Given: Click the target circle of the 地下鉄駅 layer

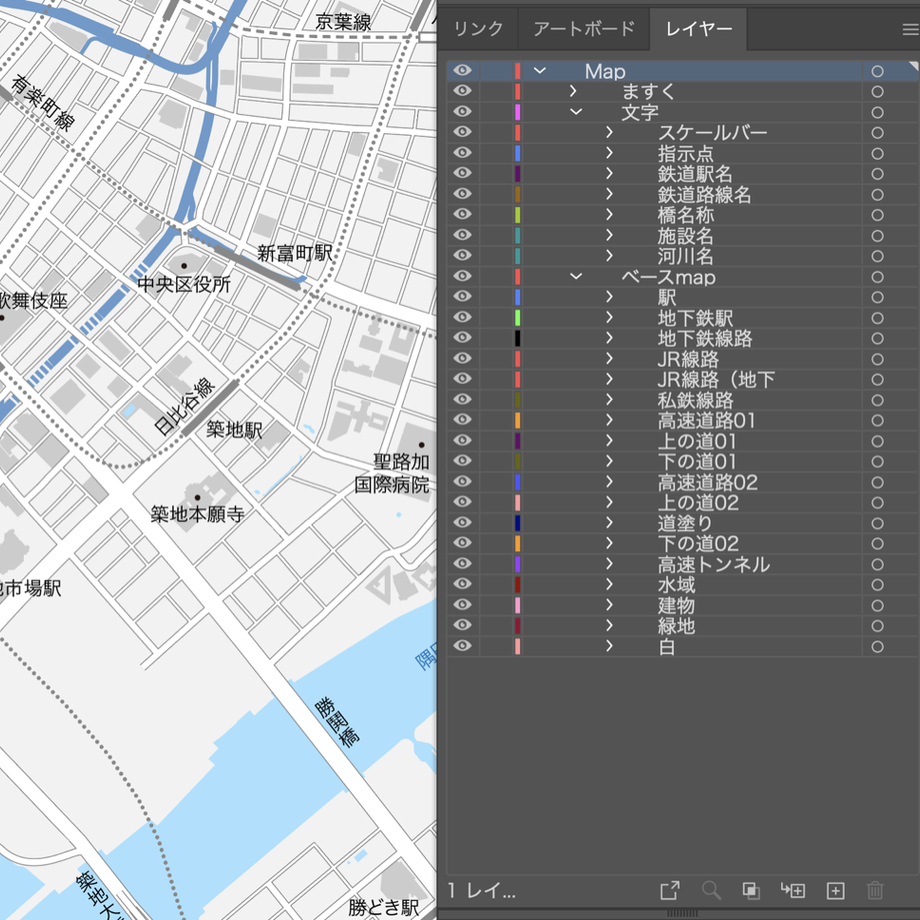Looking at the screenshot, I should coord(877,317).
